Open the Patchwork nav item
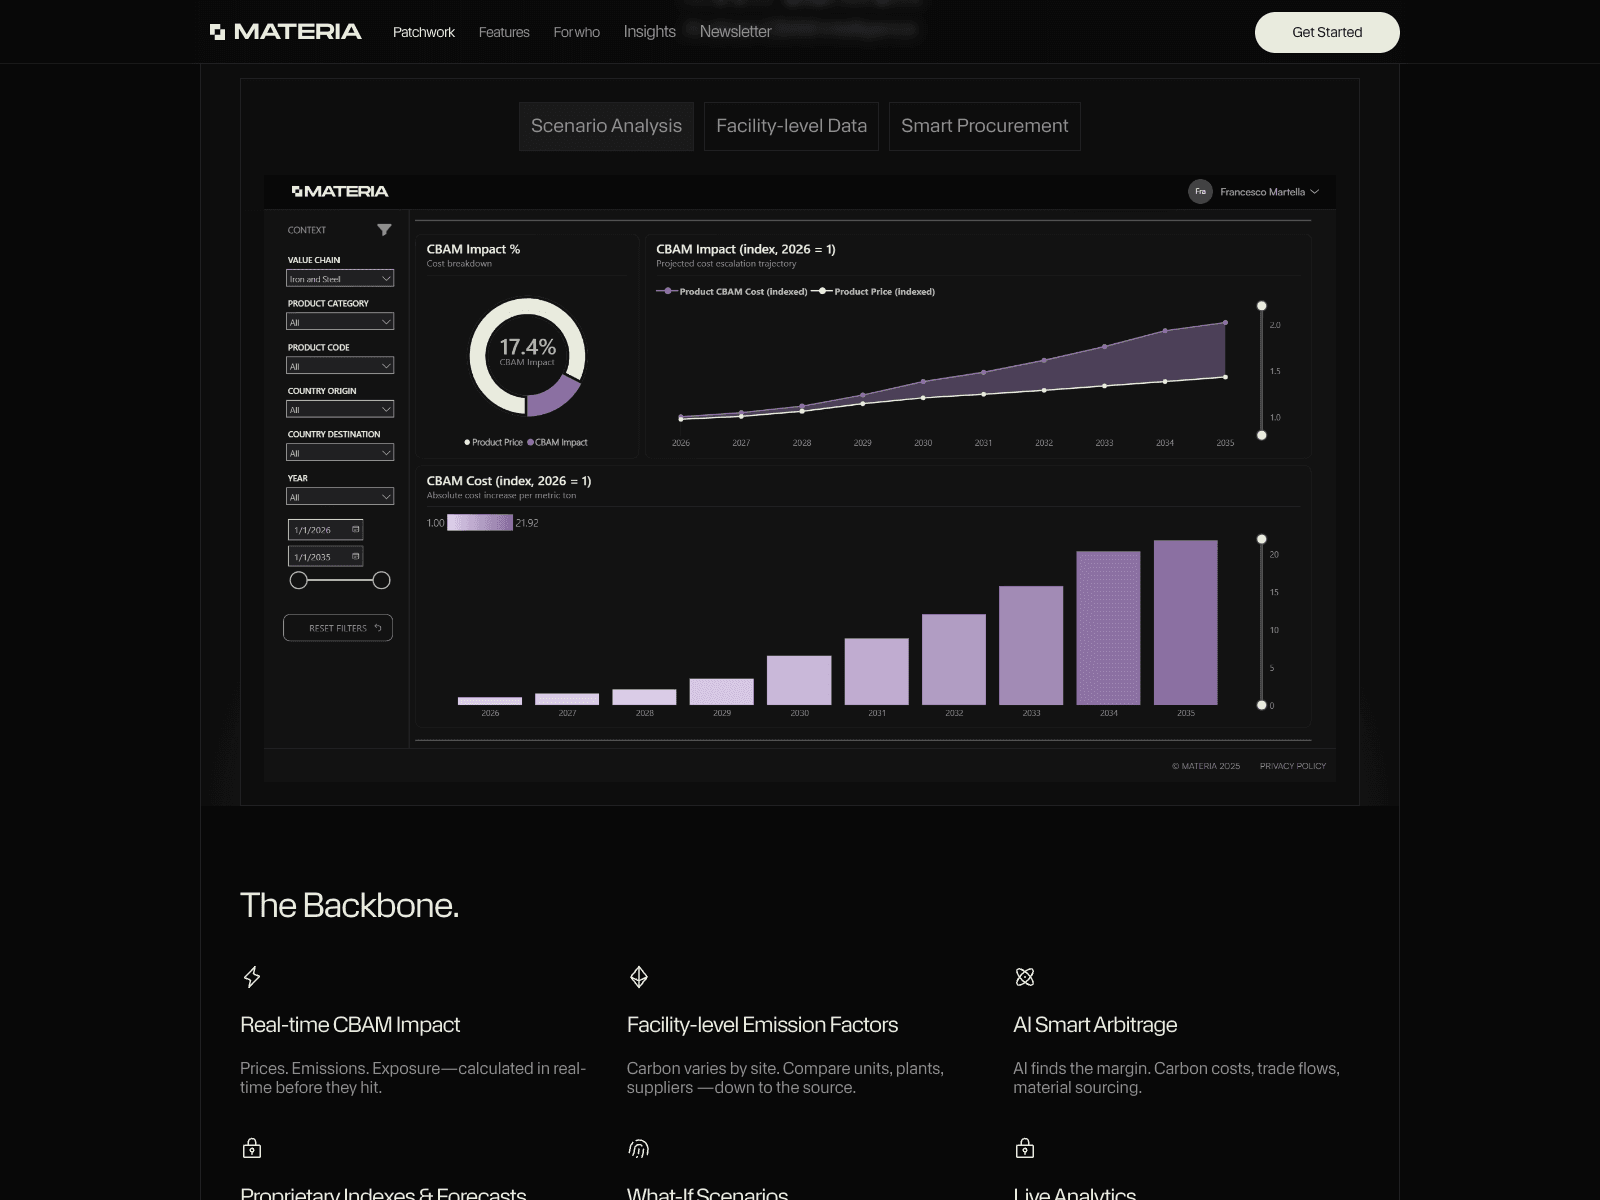The image size is (1600, 1200). click(424, 32)
